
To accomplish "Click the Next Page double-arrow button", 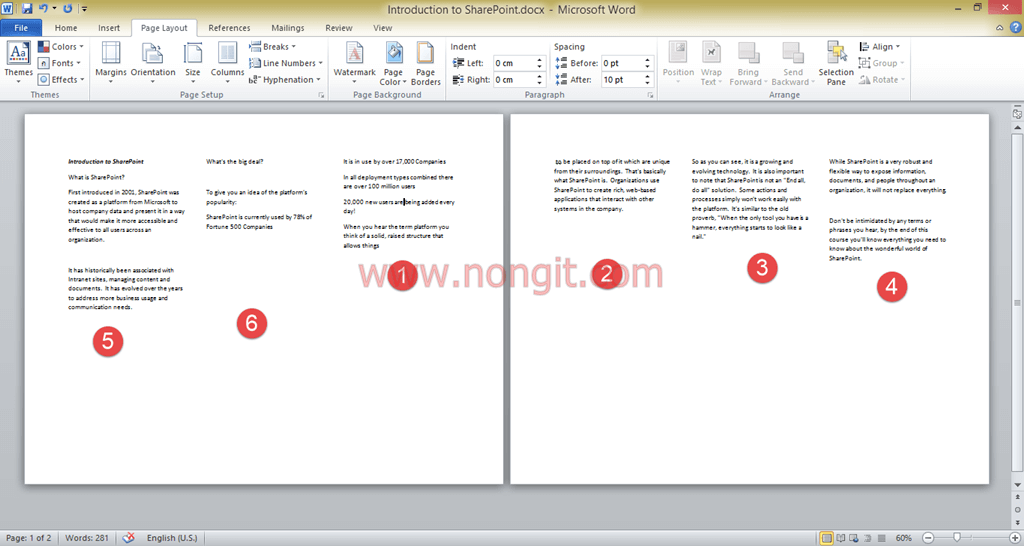I will point(1017,522).
